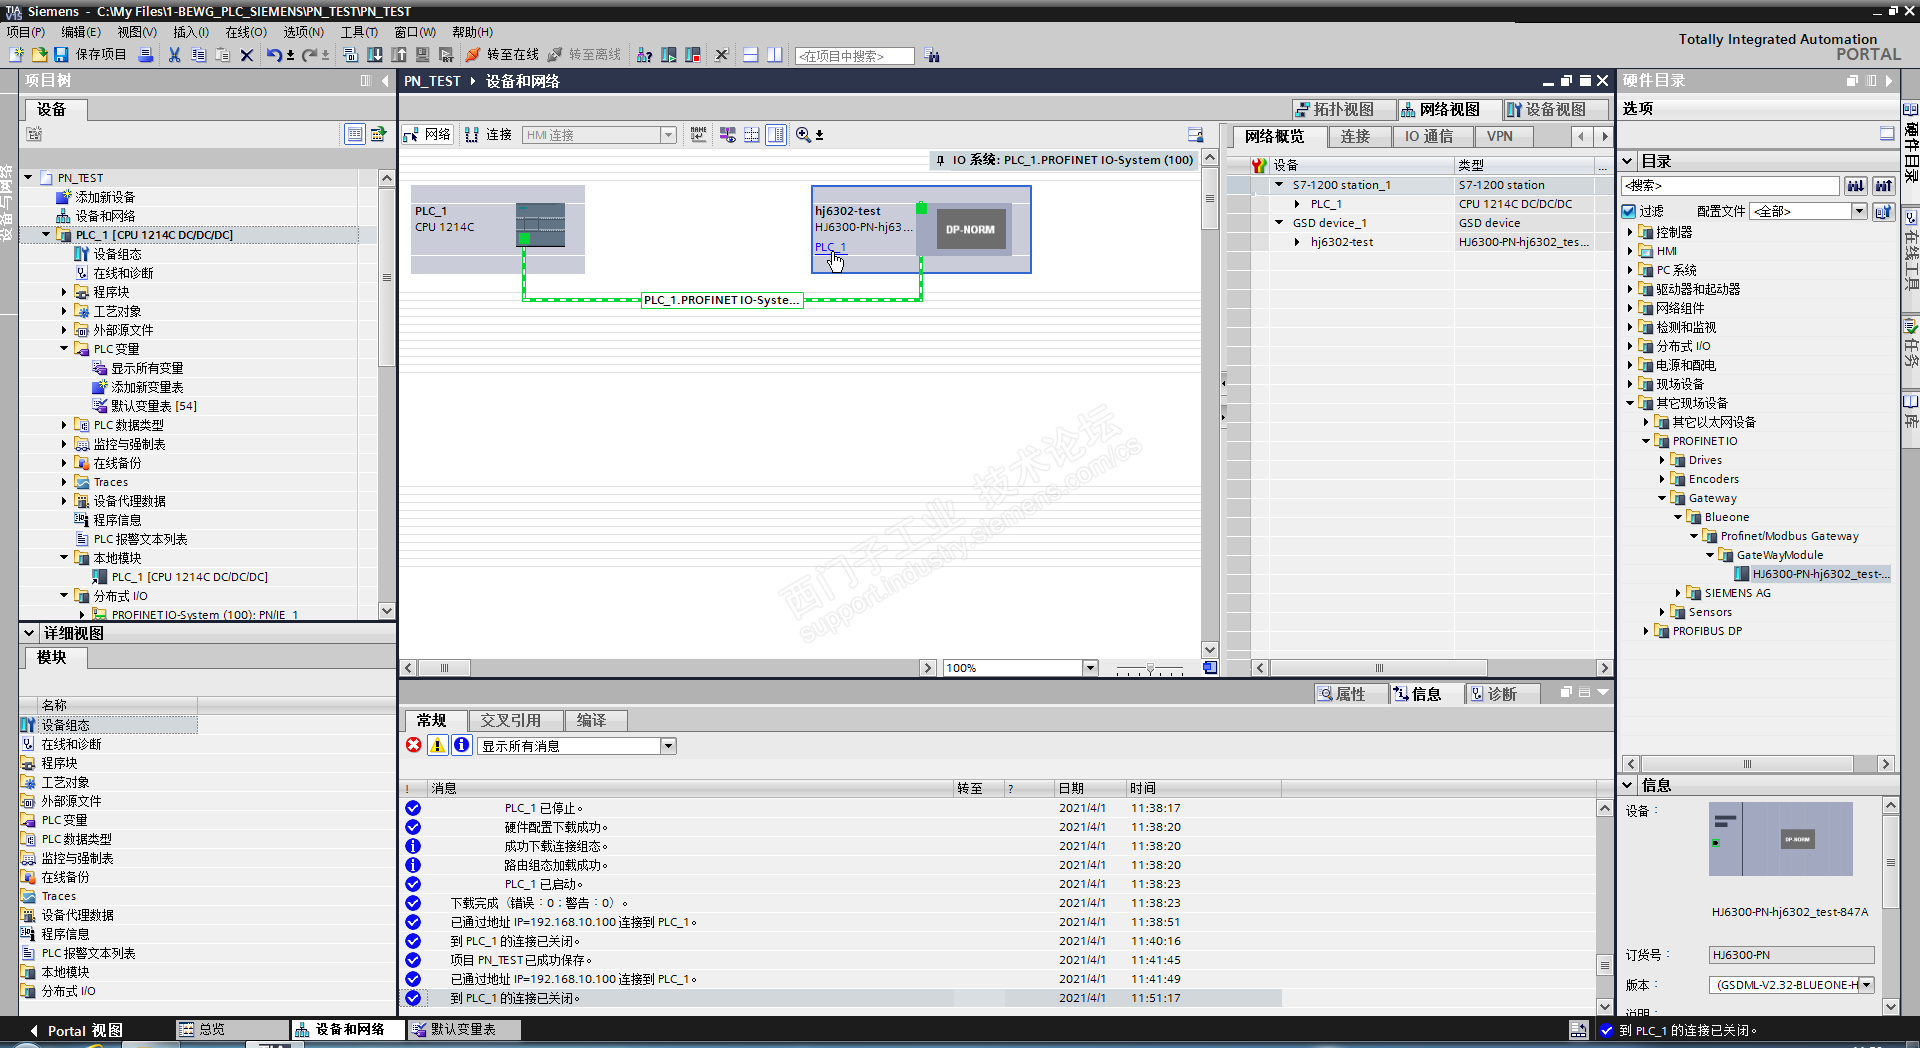Click the overview navigation icon below canvas
Screen dimensions: 1920x1048
[1210, 668]
